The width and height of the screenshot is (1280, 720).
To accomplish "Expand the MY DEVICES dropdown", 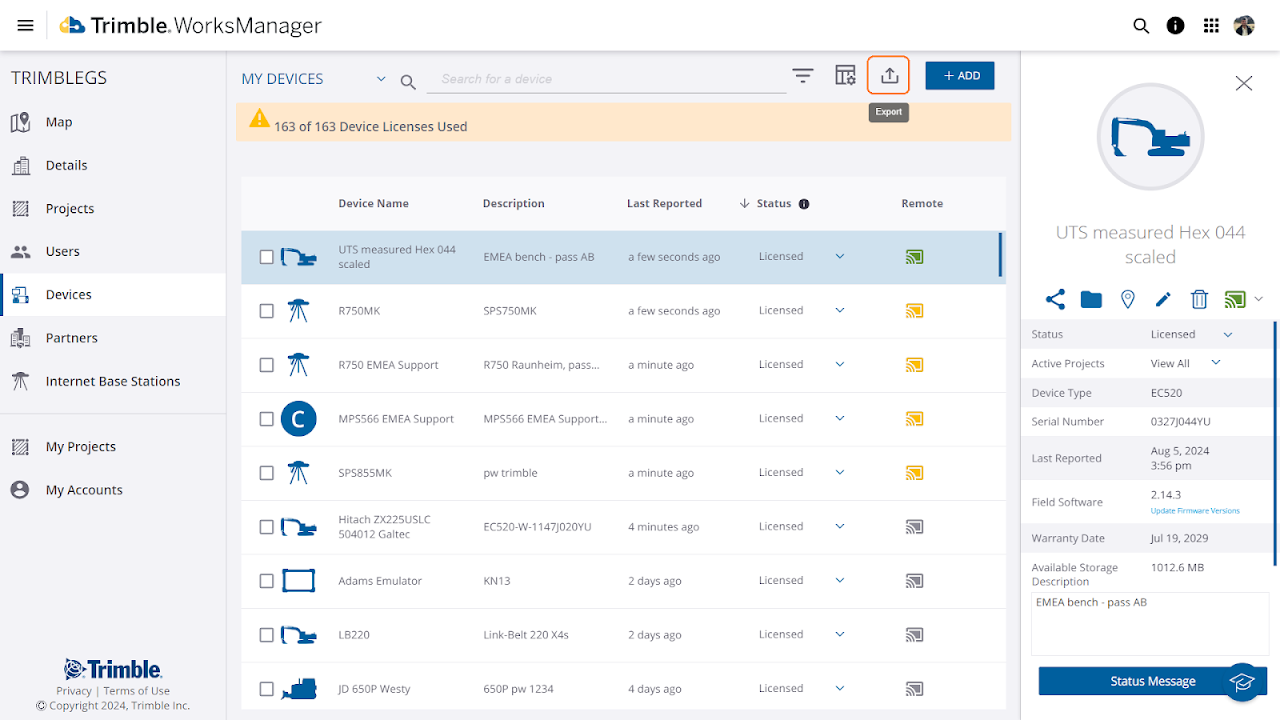I will pyautogui.click(x=381, y=79).
